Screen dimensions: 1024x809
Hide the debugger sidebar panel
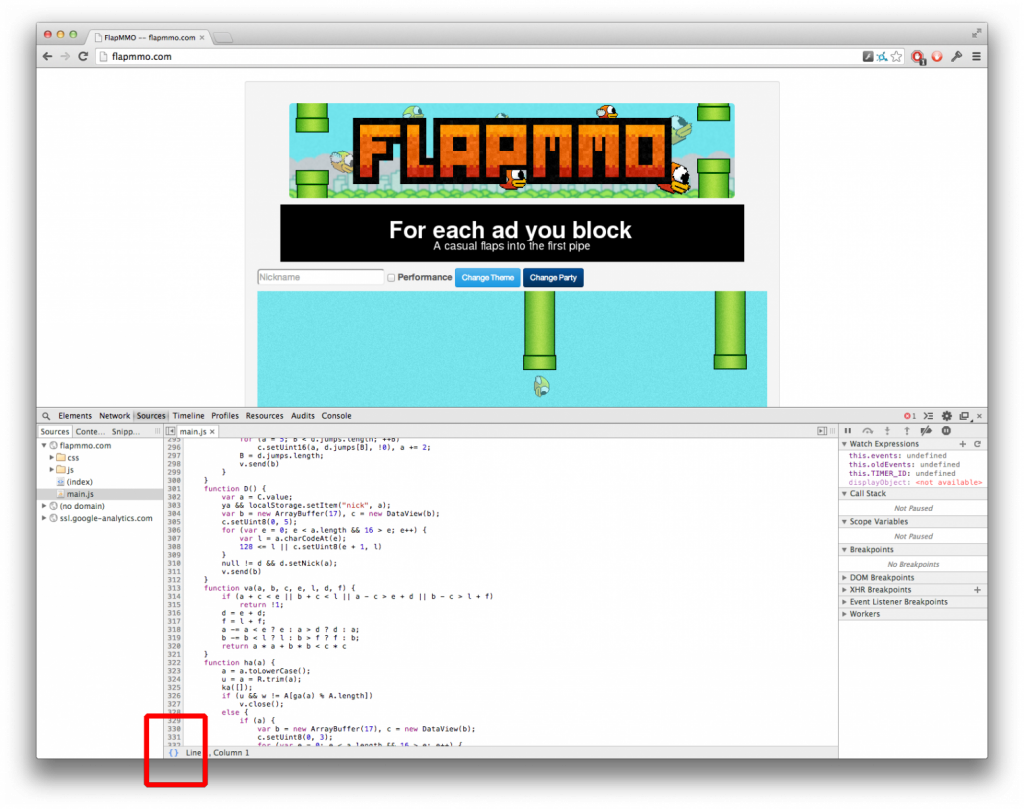[x=822, y=431]
